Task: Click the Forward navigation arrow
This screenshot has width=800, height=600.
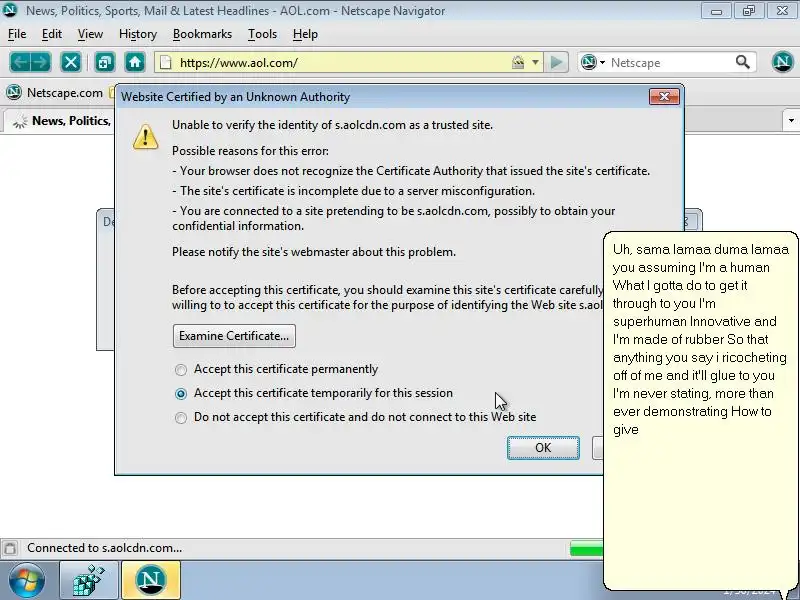Action: 41,63
